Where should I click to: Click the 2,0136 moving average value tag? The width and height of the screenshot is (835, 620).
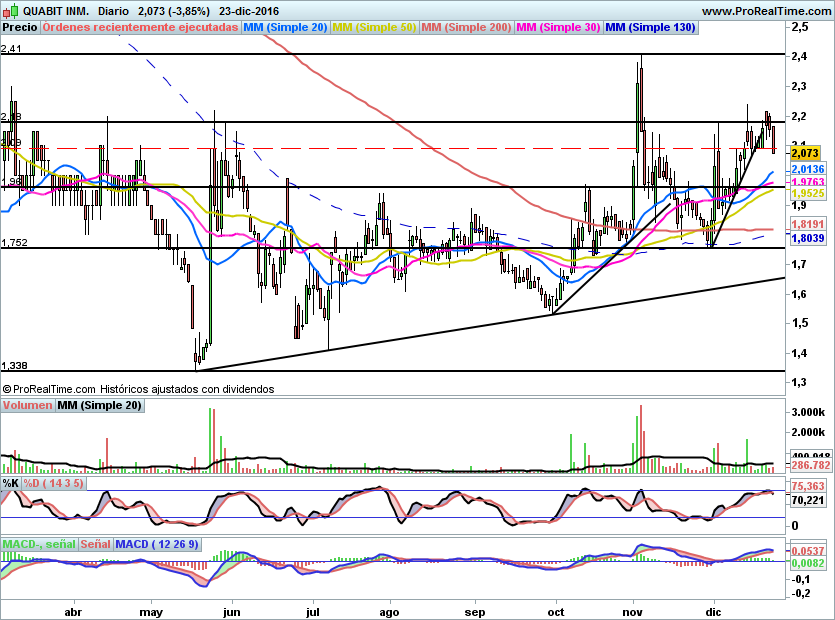pos(806,170)
